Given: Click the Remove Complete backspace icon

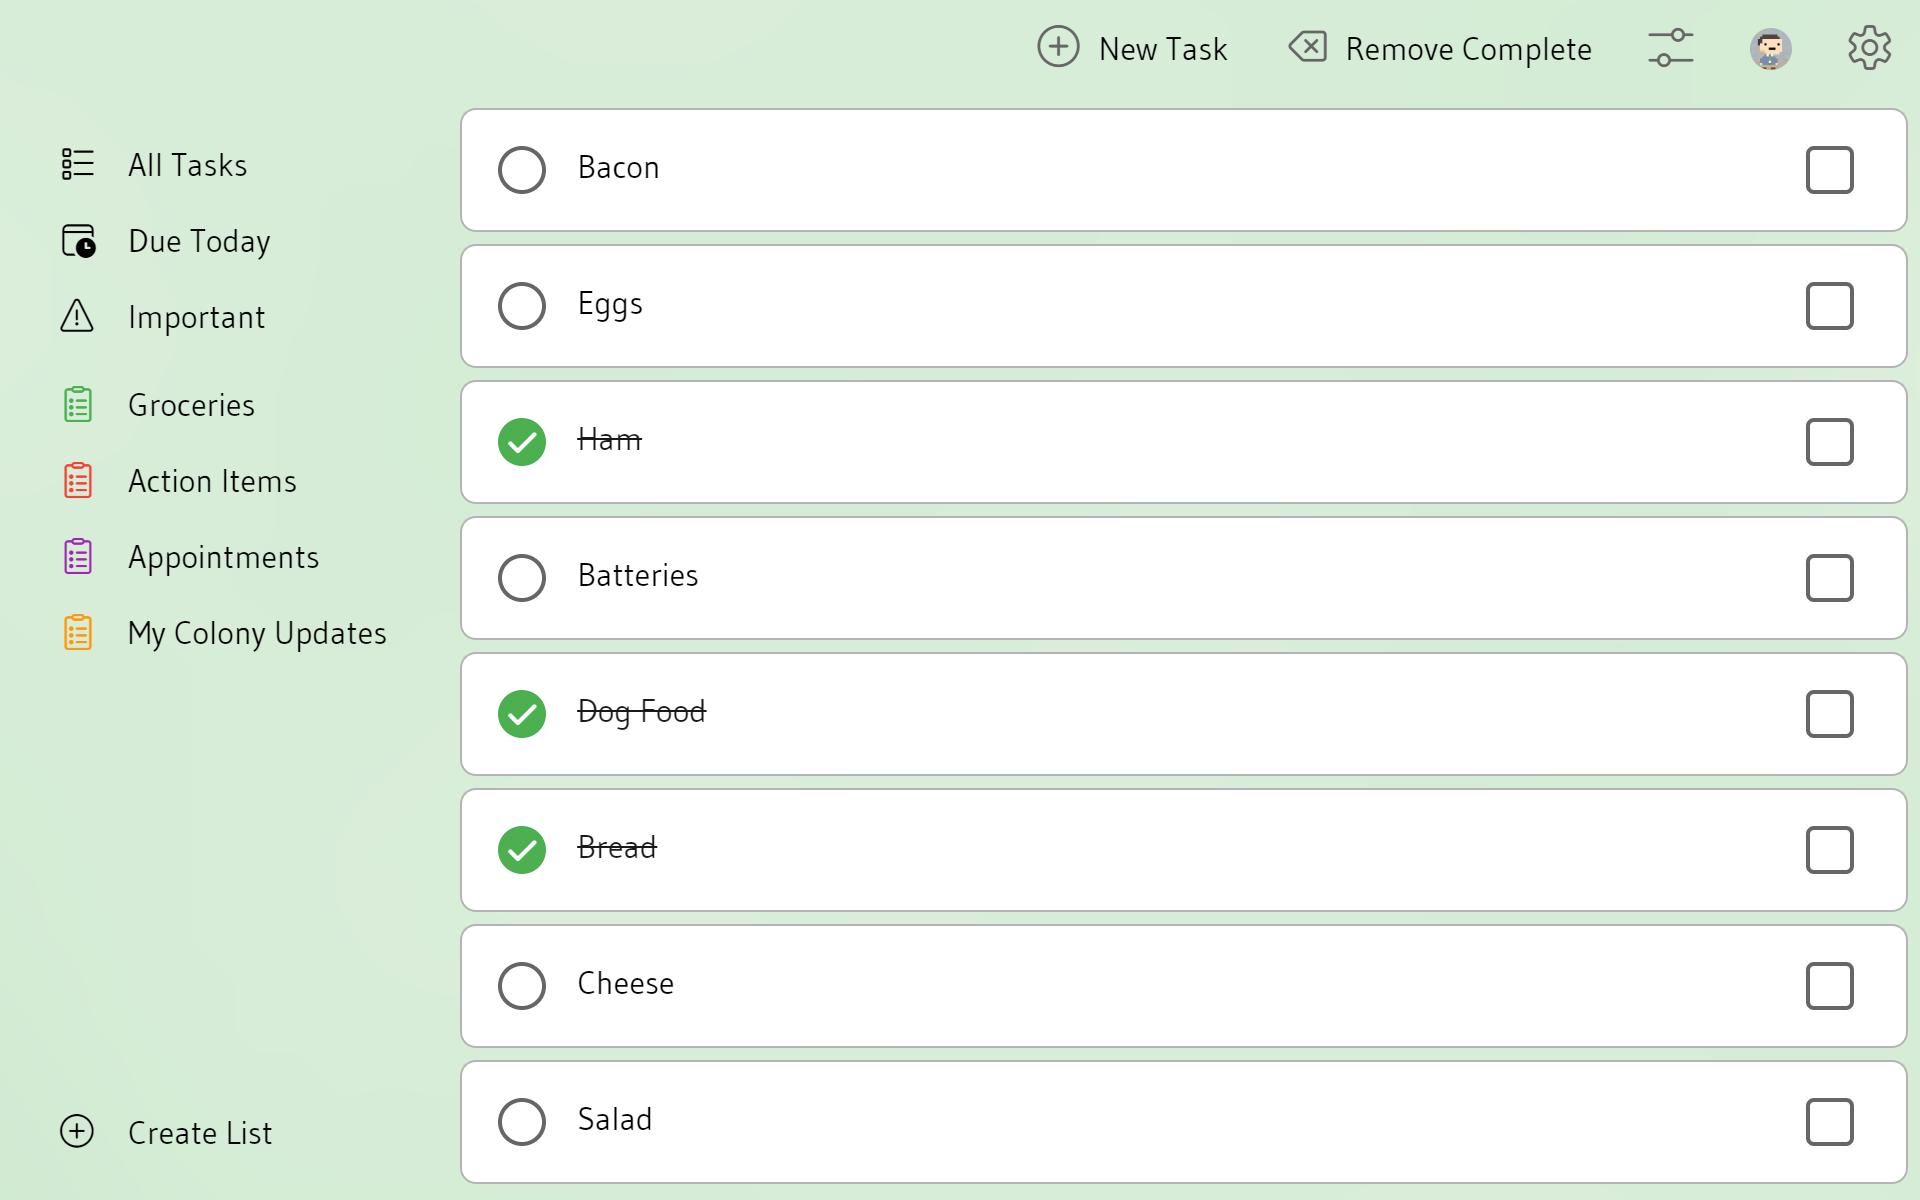Looking at the screenshot, I should point(1308,46).
